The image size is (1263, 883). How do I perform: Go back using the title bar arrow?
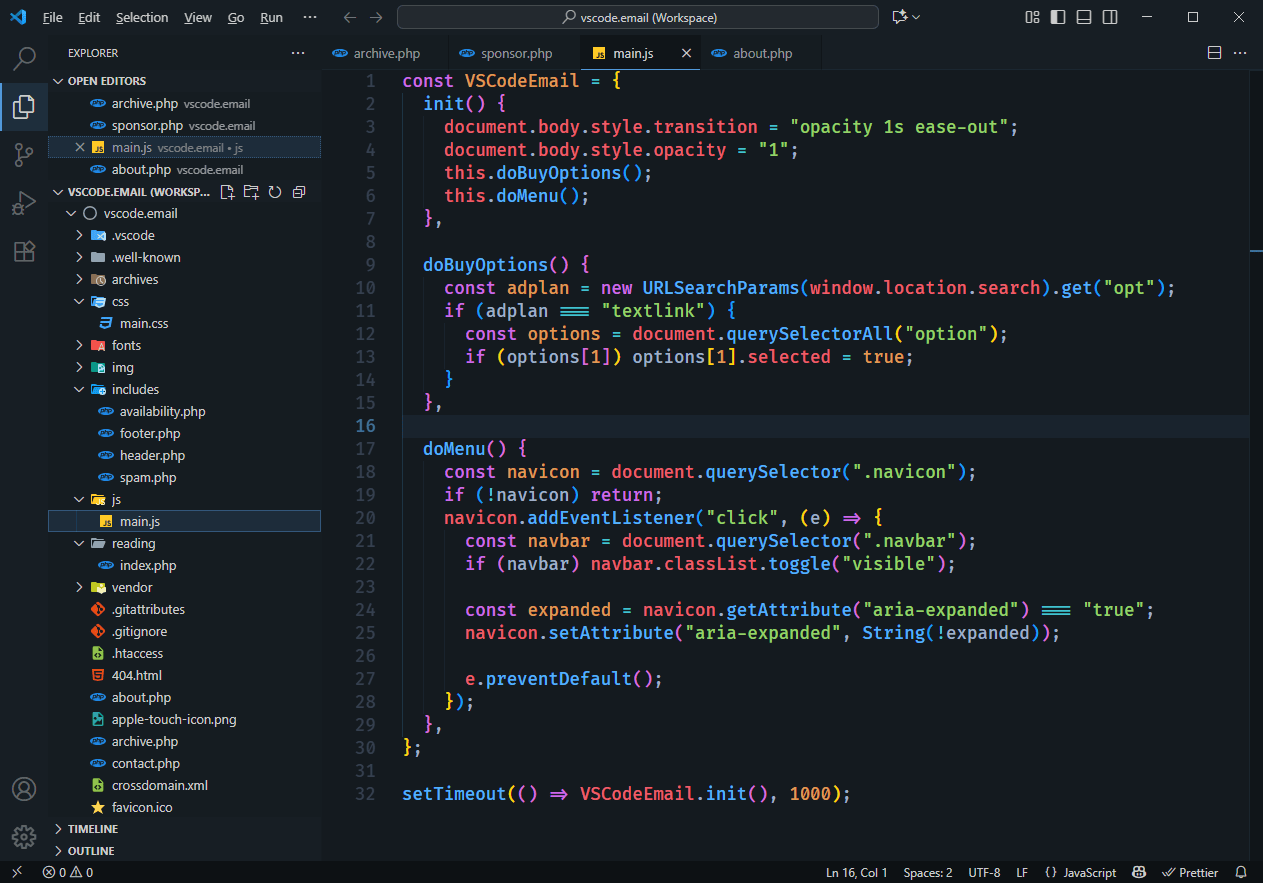(x=349, y=17)
